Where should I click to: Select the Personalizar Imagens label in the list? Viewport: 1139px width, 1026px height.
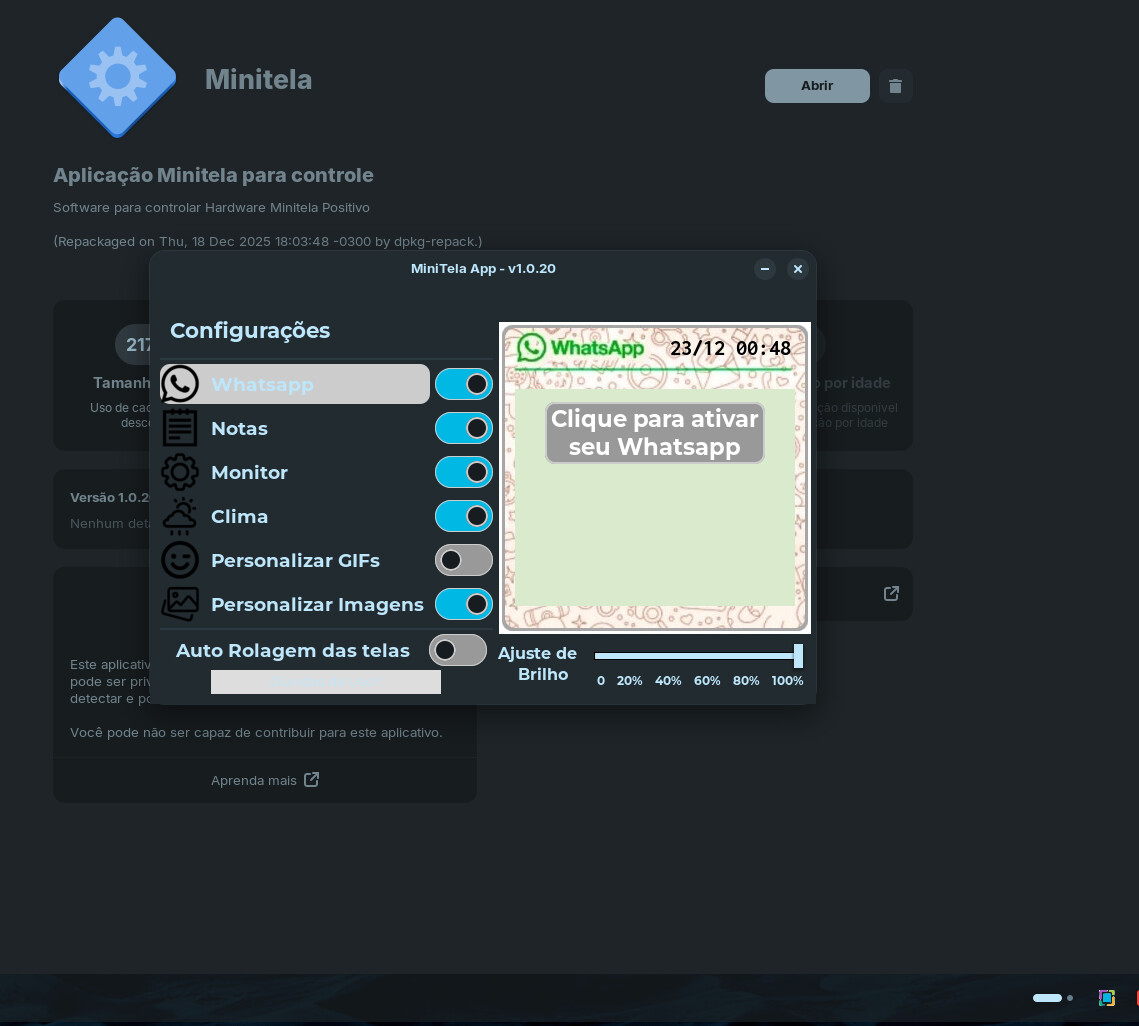click(317, 604)
